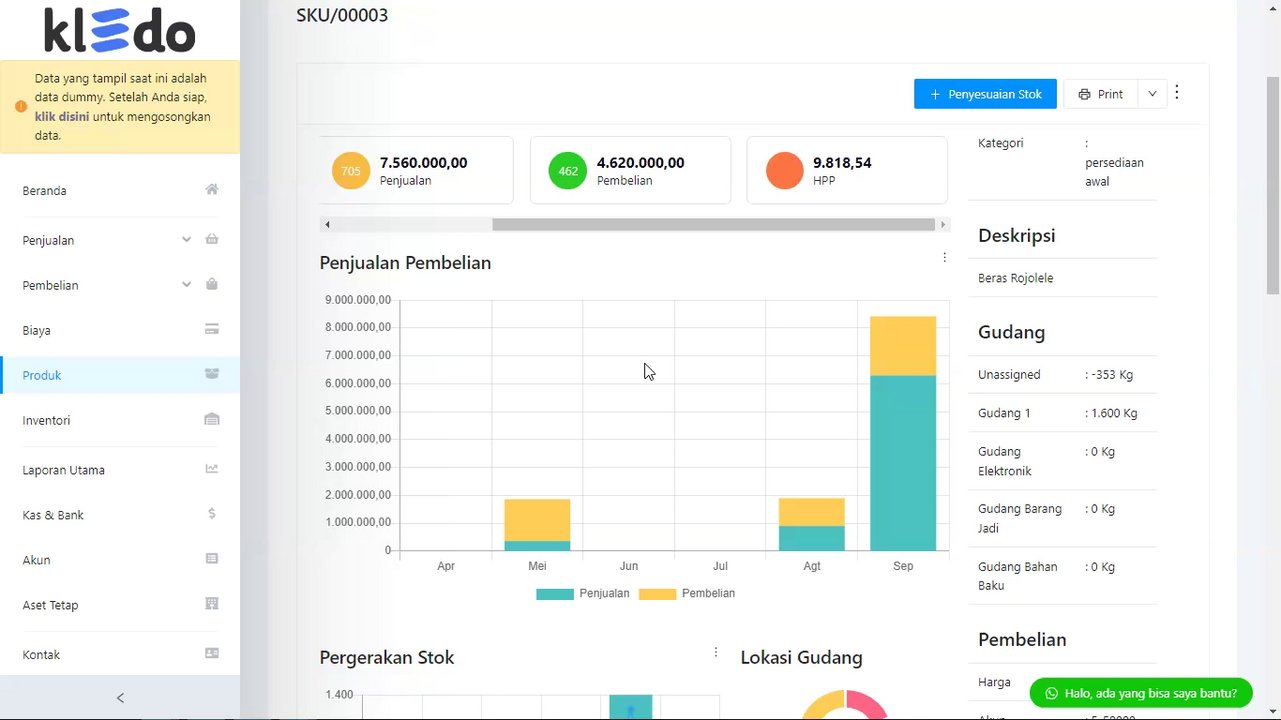This screenshot has height=720, width=1281.
Task: Toggle Pembelian series in chart legend
Action: point(687,594)
